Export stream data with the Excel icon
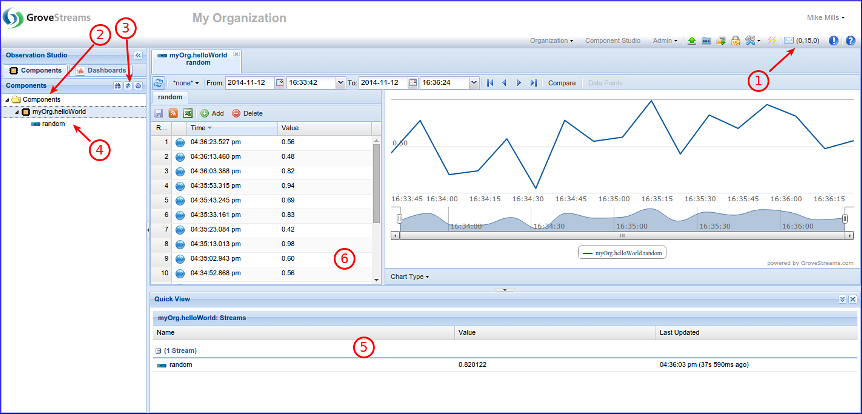This screenshot has width=862, height=414. pos(186,114)
